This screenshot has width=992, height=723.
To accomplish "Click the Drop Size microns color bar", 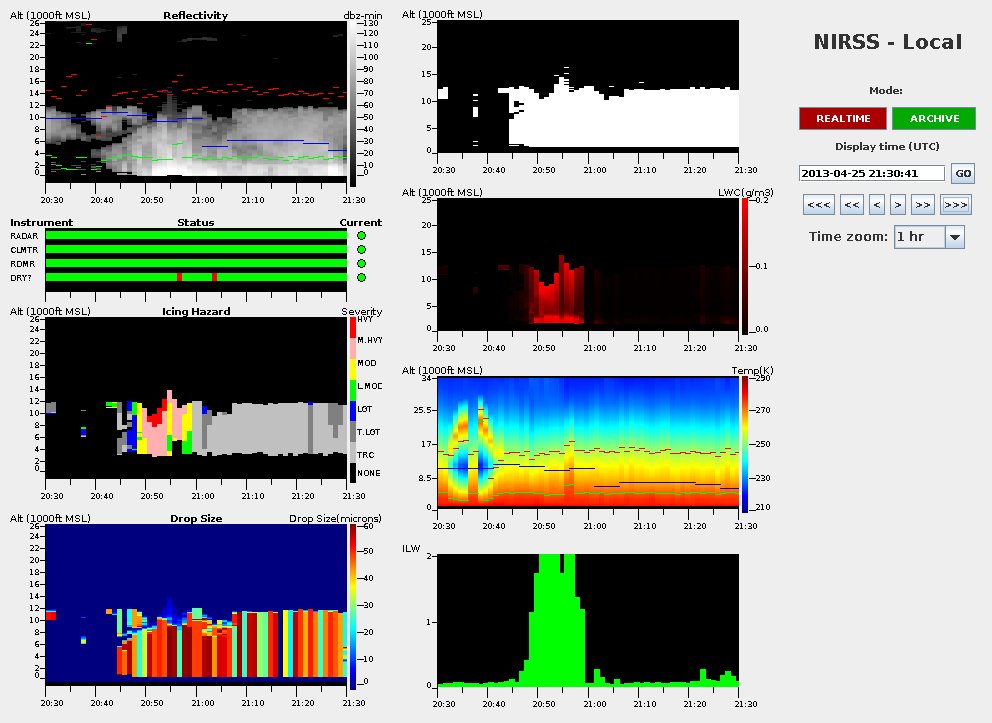I will tap(351, 607).
